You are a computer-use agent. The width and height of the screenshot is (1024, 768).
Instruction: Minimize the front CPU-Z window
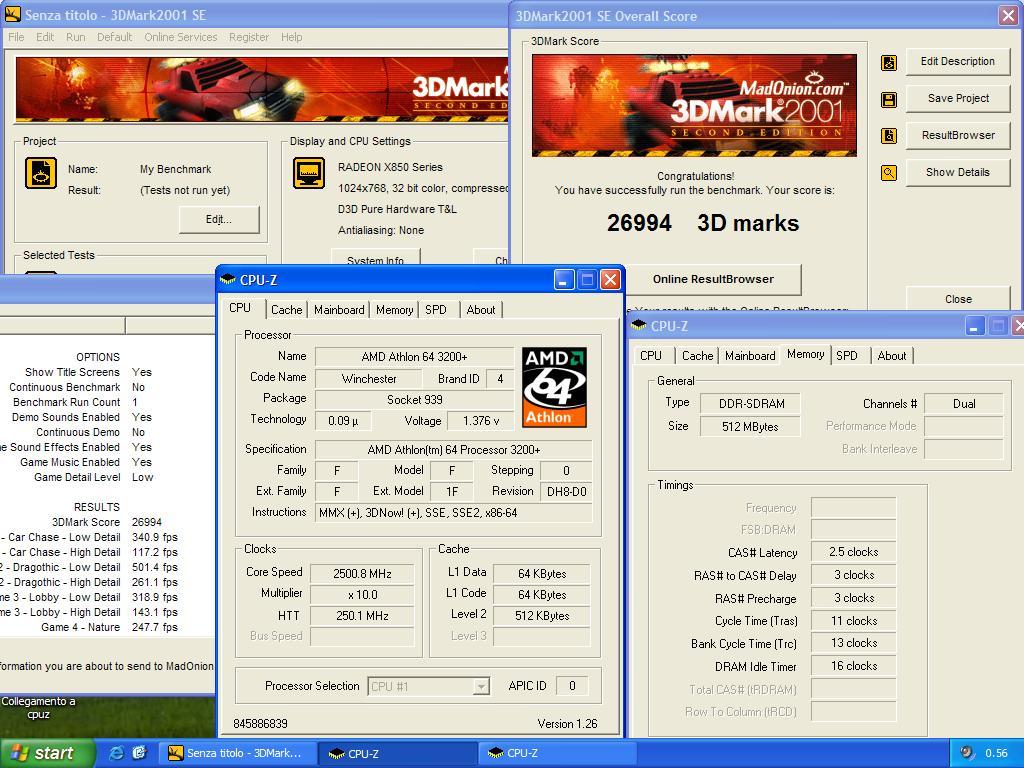point(564,280)
